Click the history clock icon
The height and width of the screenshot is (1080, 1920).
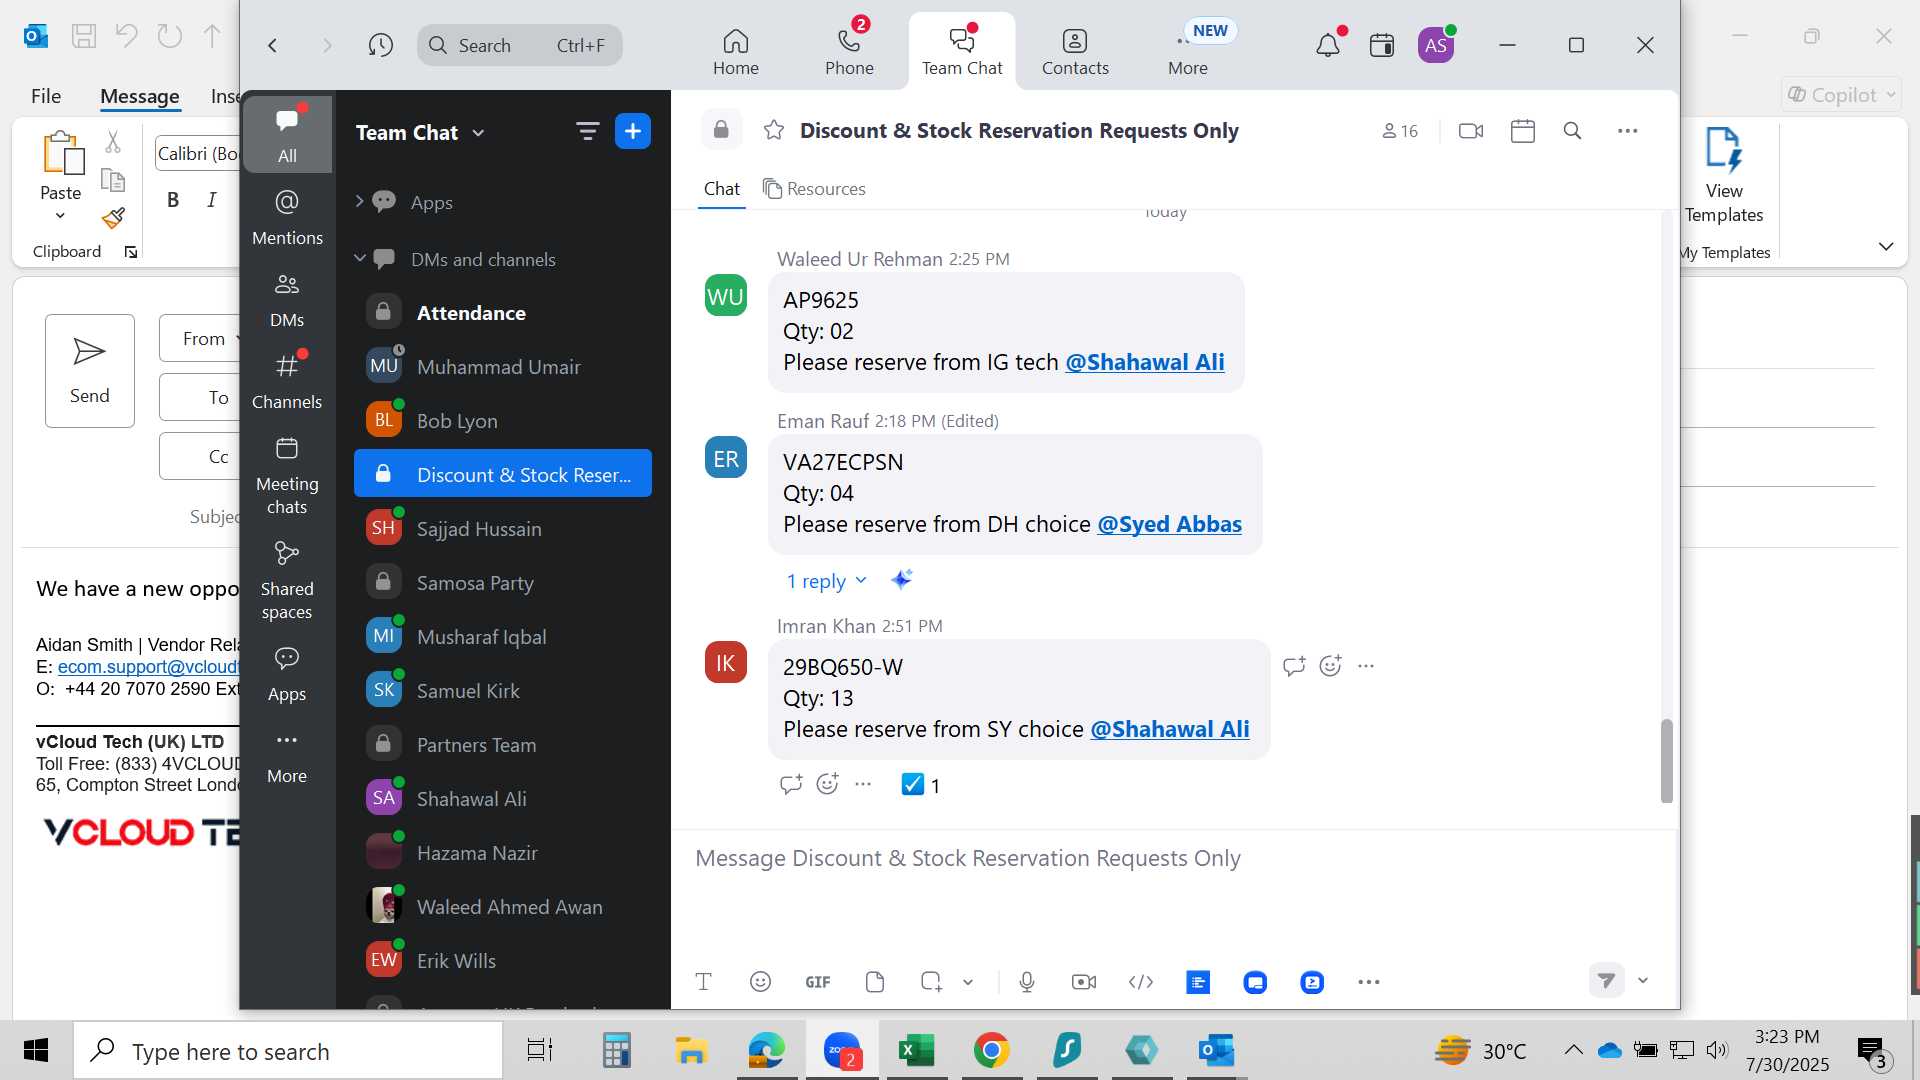click(x=380, y=45)
